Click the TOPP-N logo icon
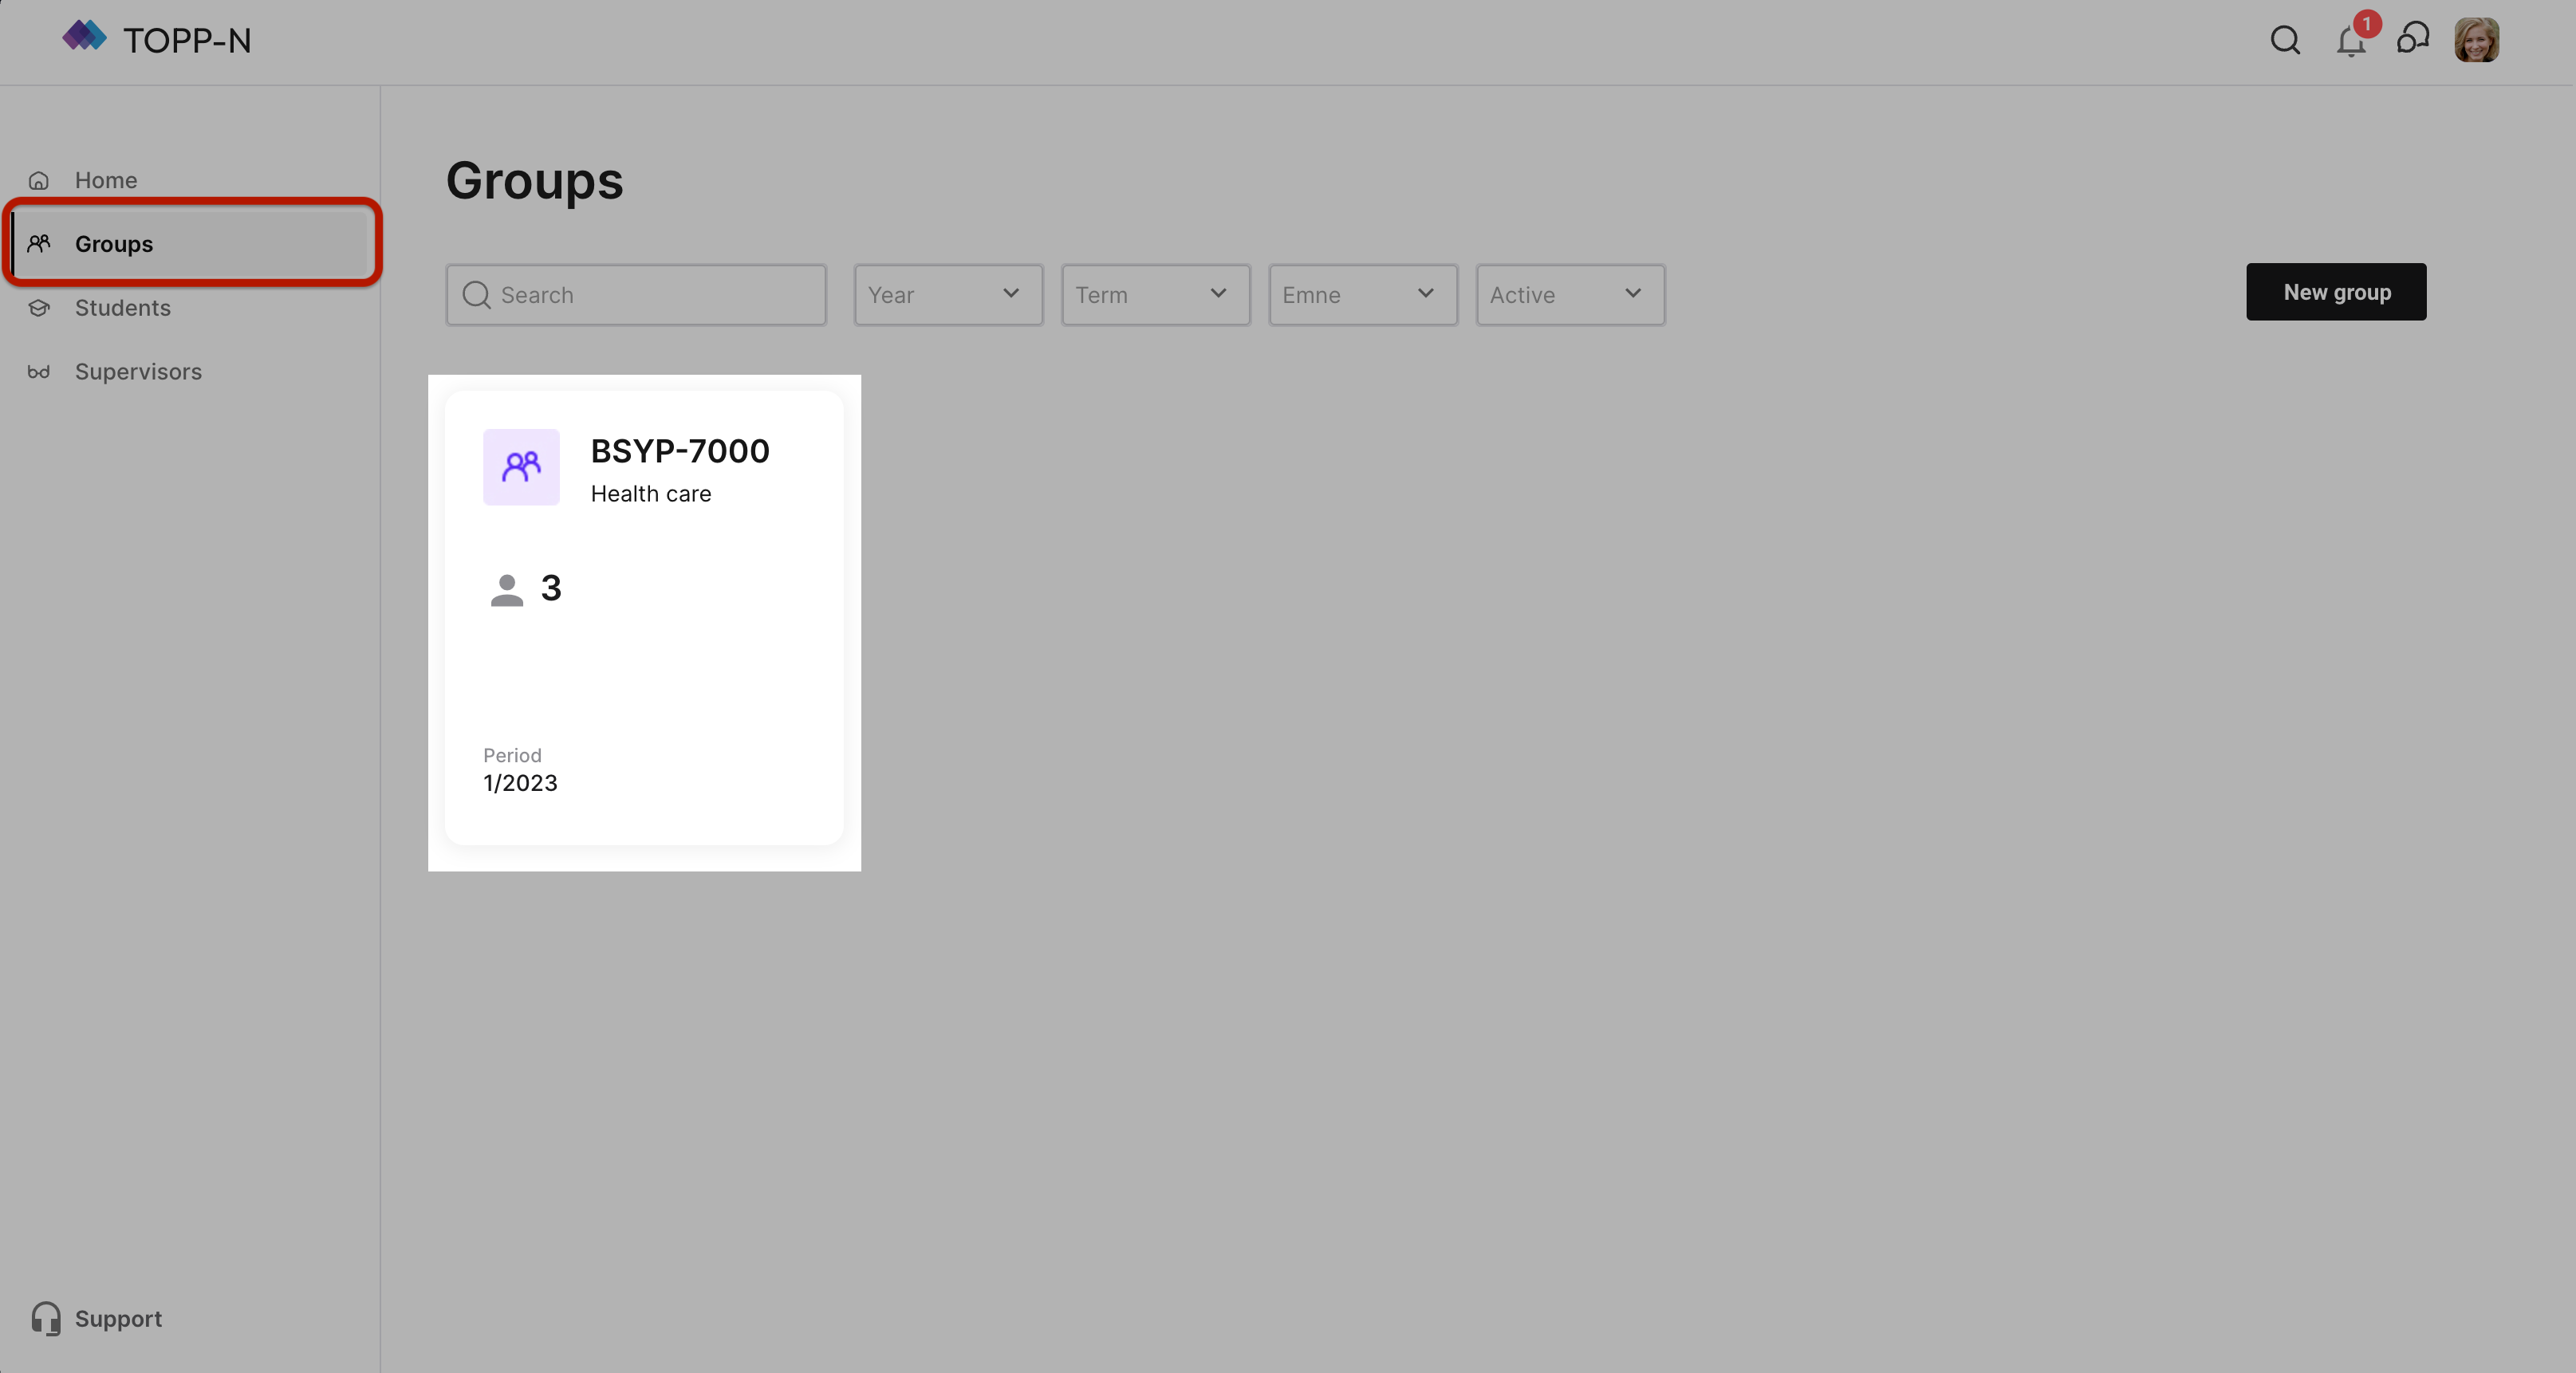 [84, 37]
